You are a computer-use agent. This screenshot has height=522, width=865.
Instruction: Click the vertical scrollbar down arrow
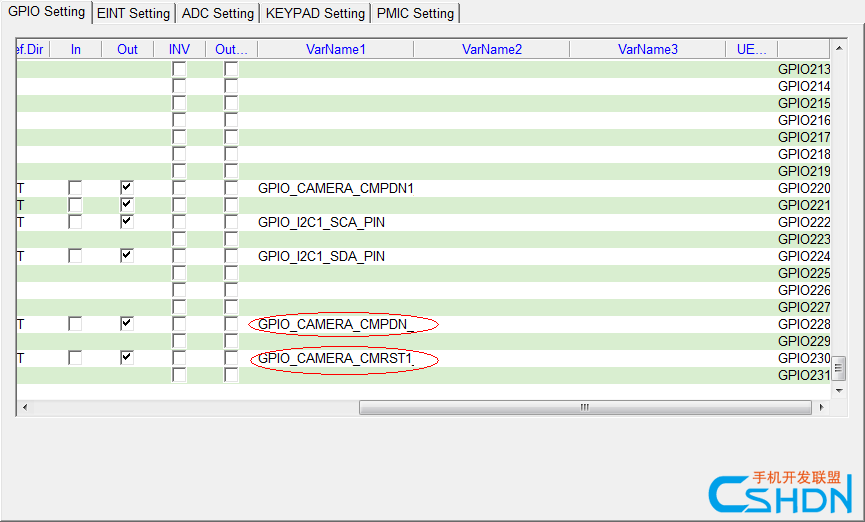point(839,391)
